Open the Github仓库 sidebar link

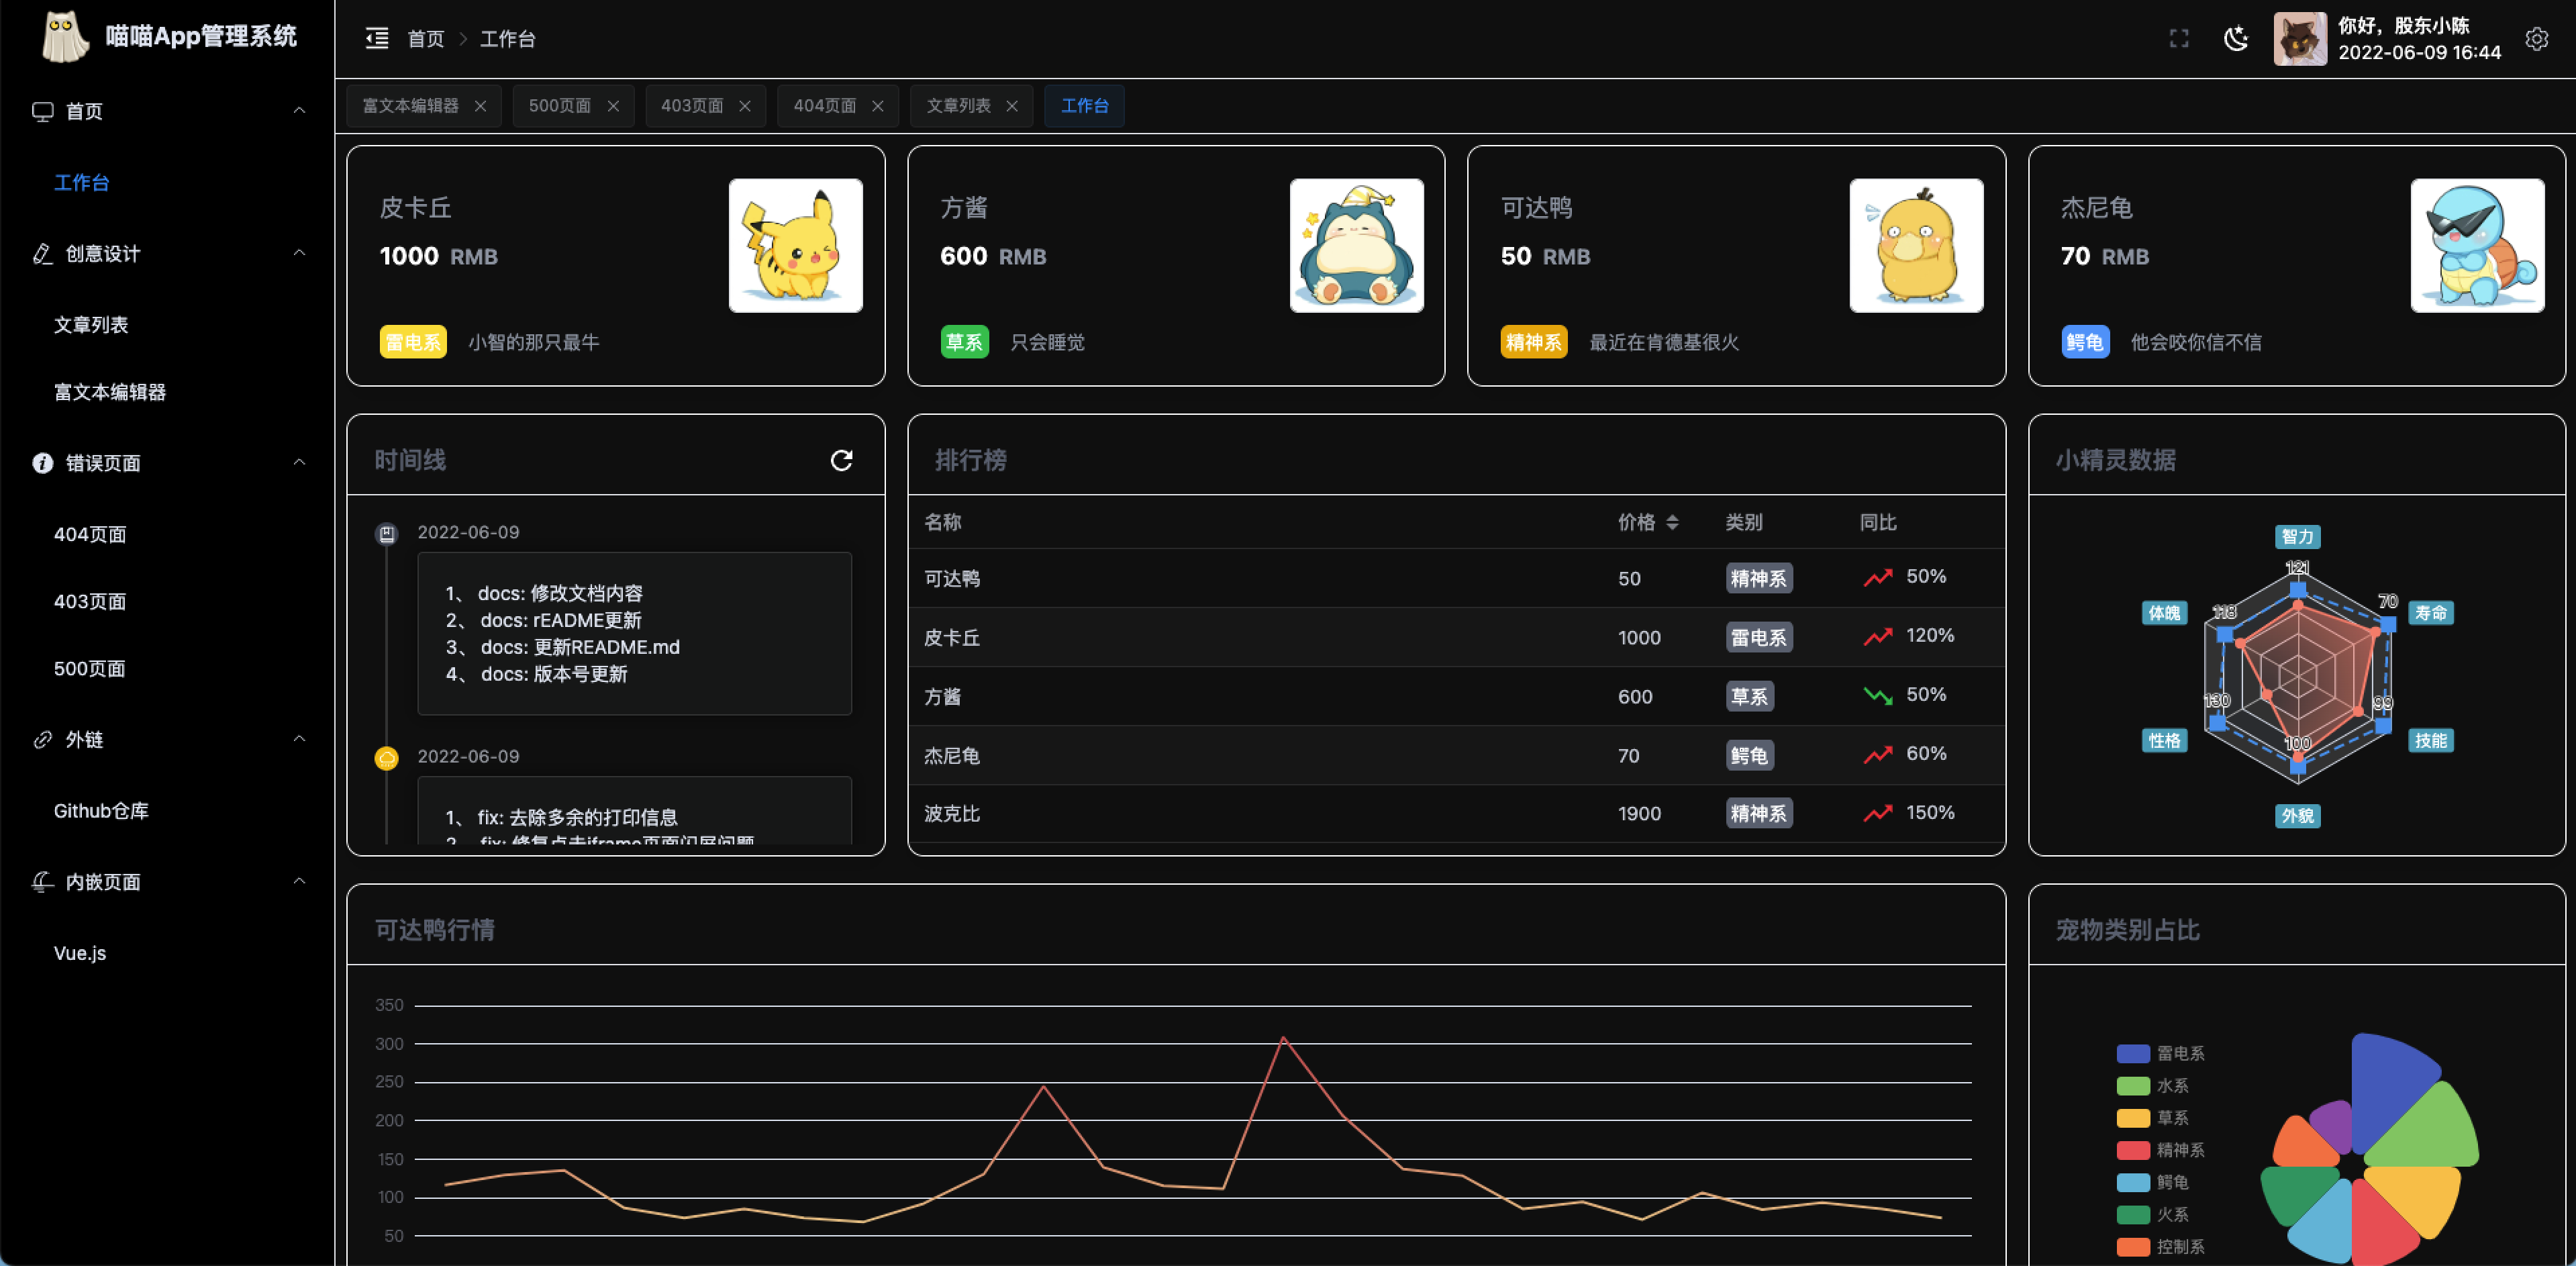101,811
